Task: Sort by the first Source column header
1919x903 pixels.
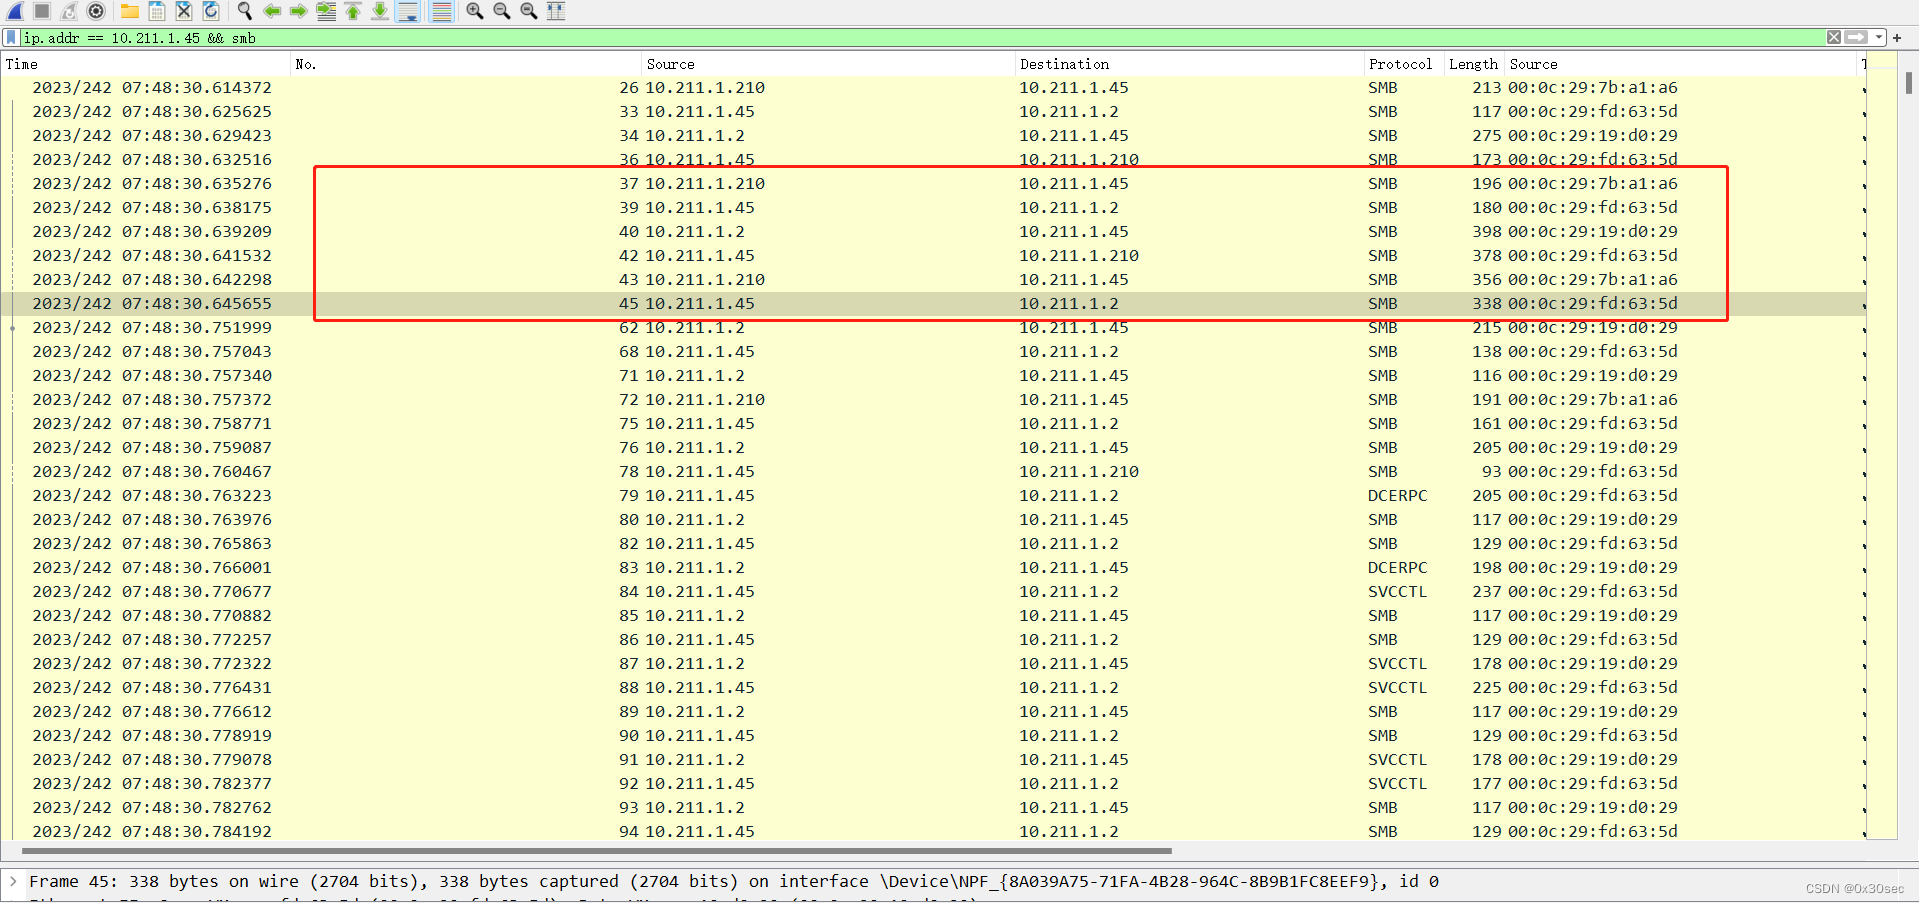Action: (x=829, y=64)
